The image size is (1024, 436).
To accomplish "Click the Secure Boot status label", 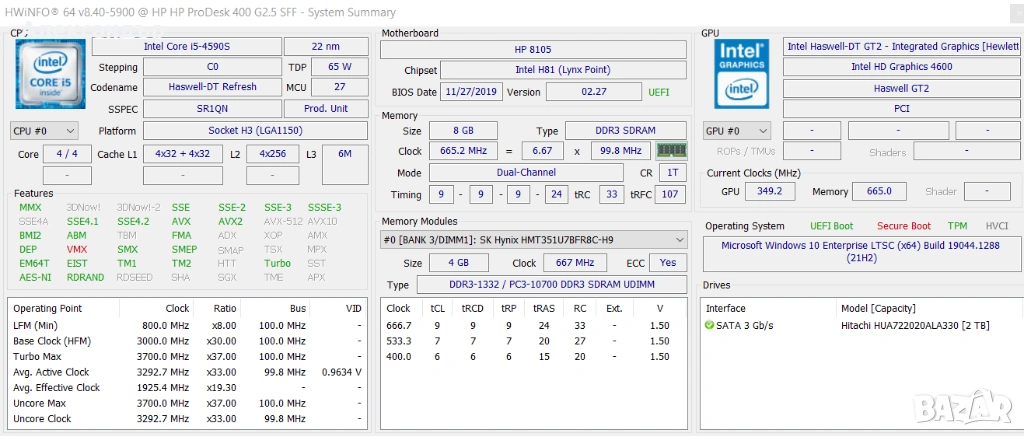I will click(x=904, y=226).
